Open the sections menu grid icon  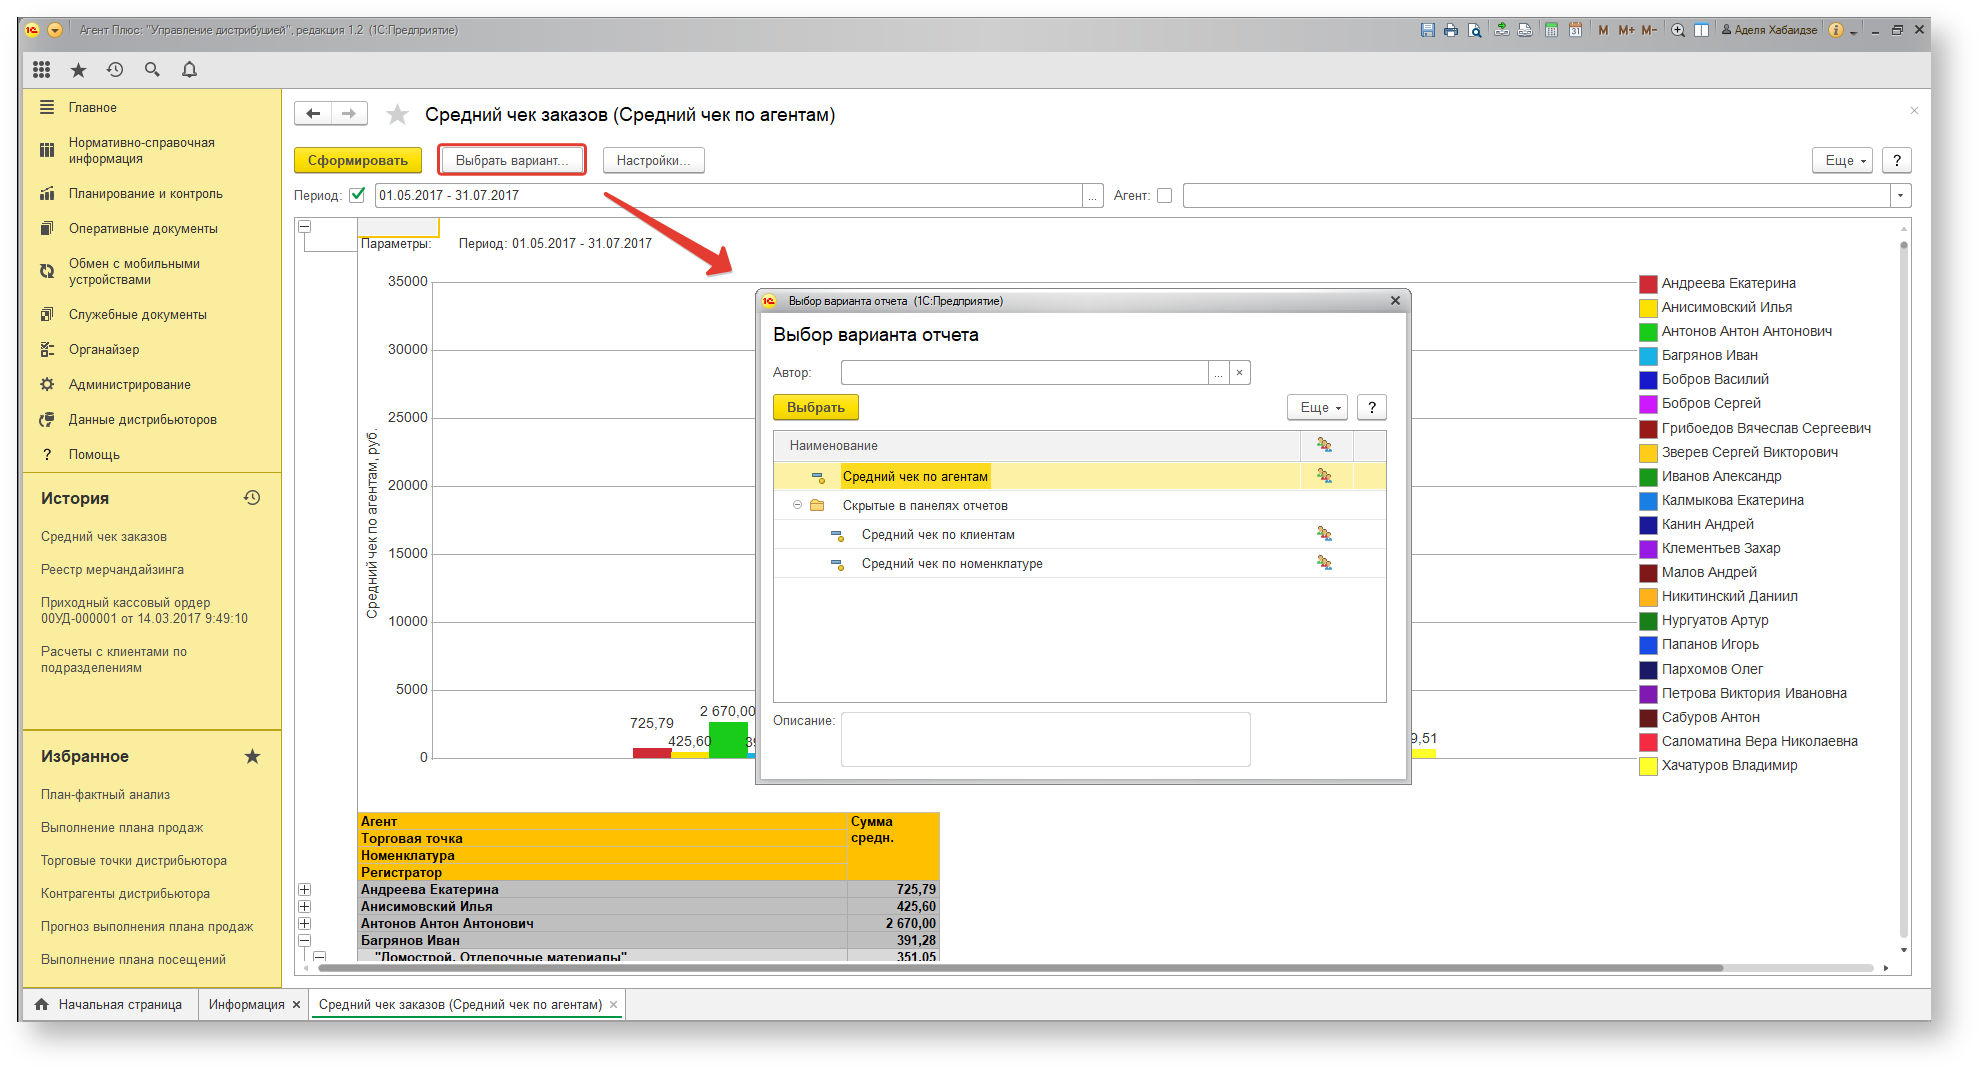[x=41, y=69]
